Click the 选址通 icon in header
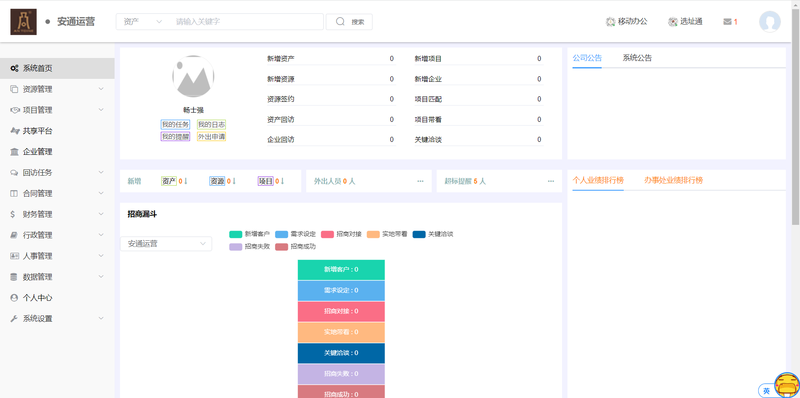Screen dimensions: 800x398 point(673,22)
